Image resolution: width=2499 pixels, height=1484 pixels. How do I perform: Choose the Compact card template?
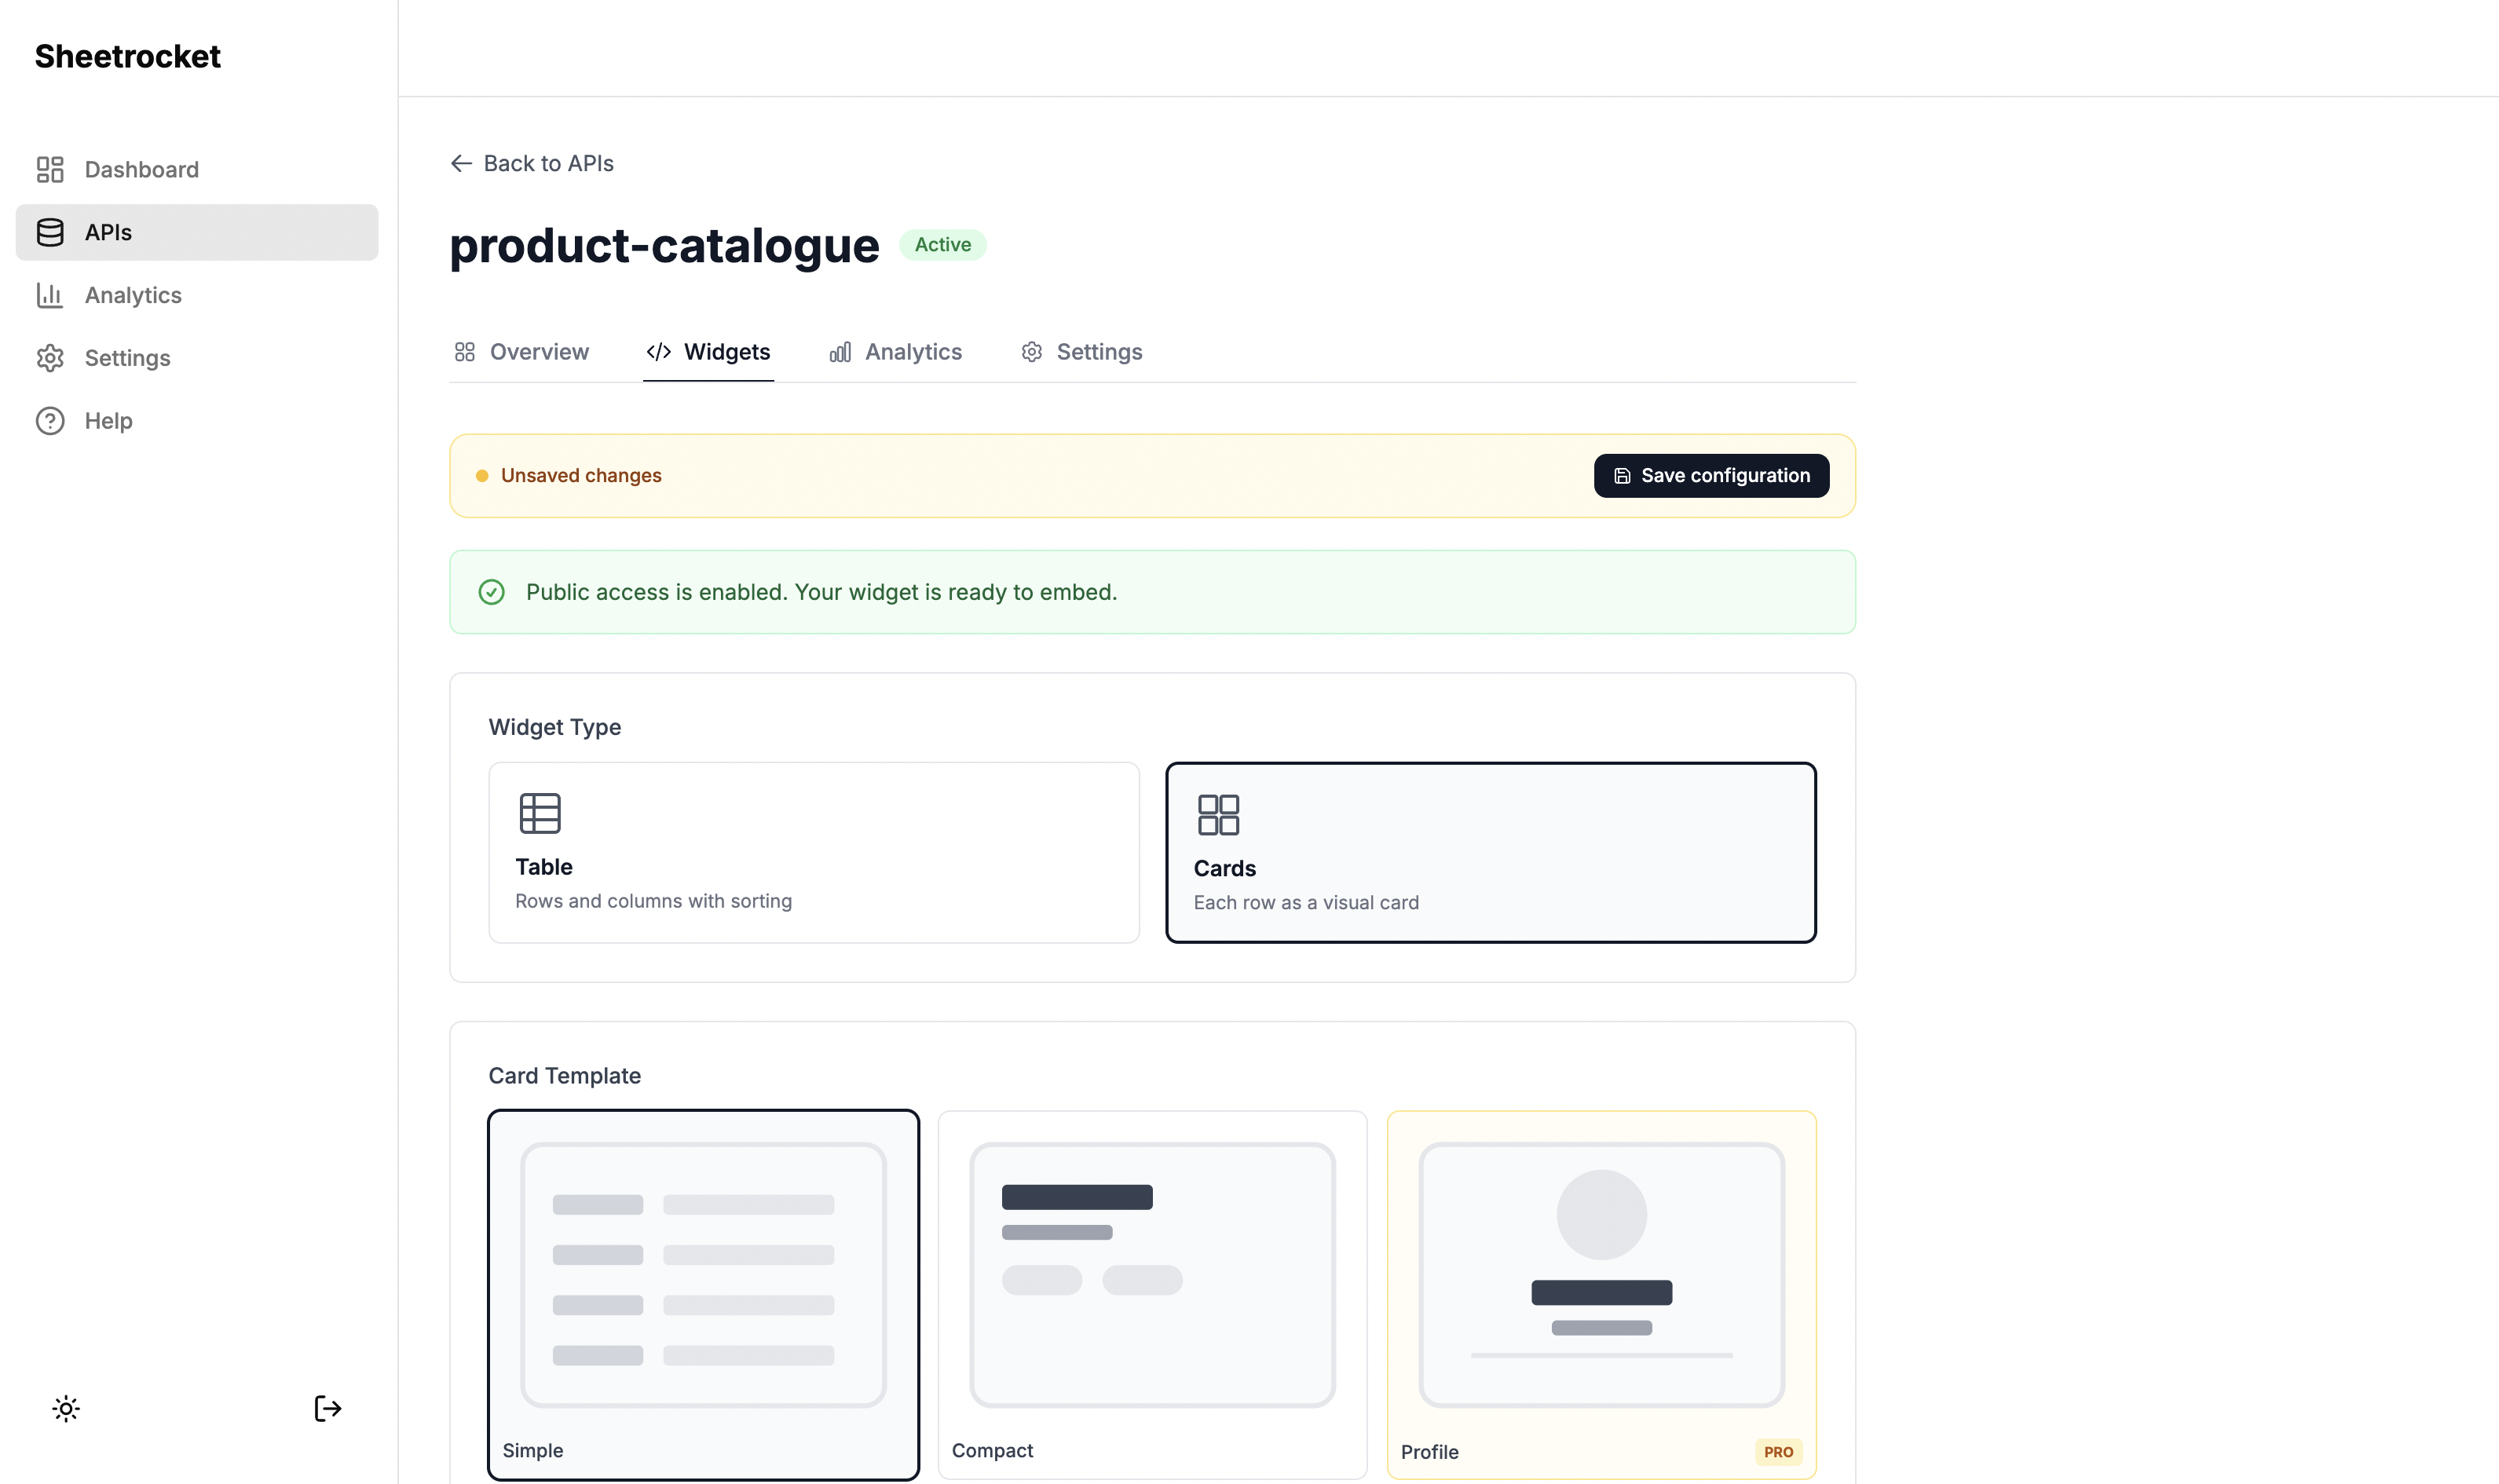pyautogui.click(x=1152, y=1294)
